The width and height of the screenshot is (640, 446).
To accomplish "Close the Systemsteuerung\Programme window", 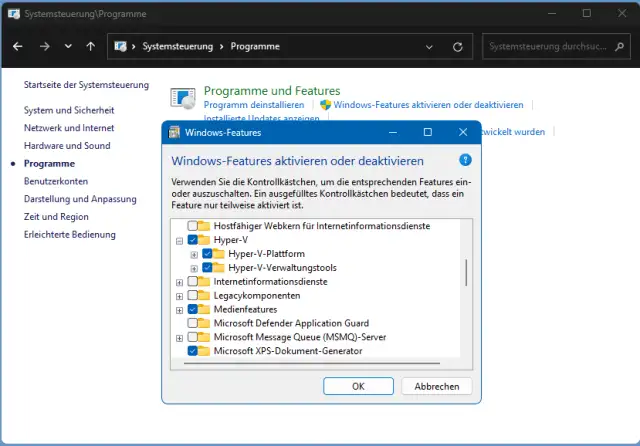I will [x=622, y=13].
